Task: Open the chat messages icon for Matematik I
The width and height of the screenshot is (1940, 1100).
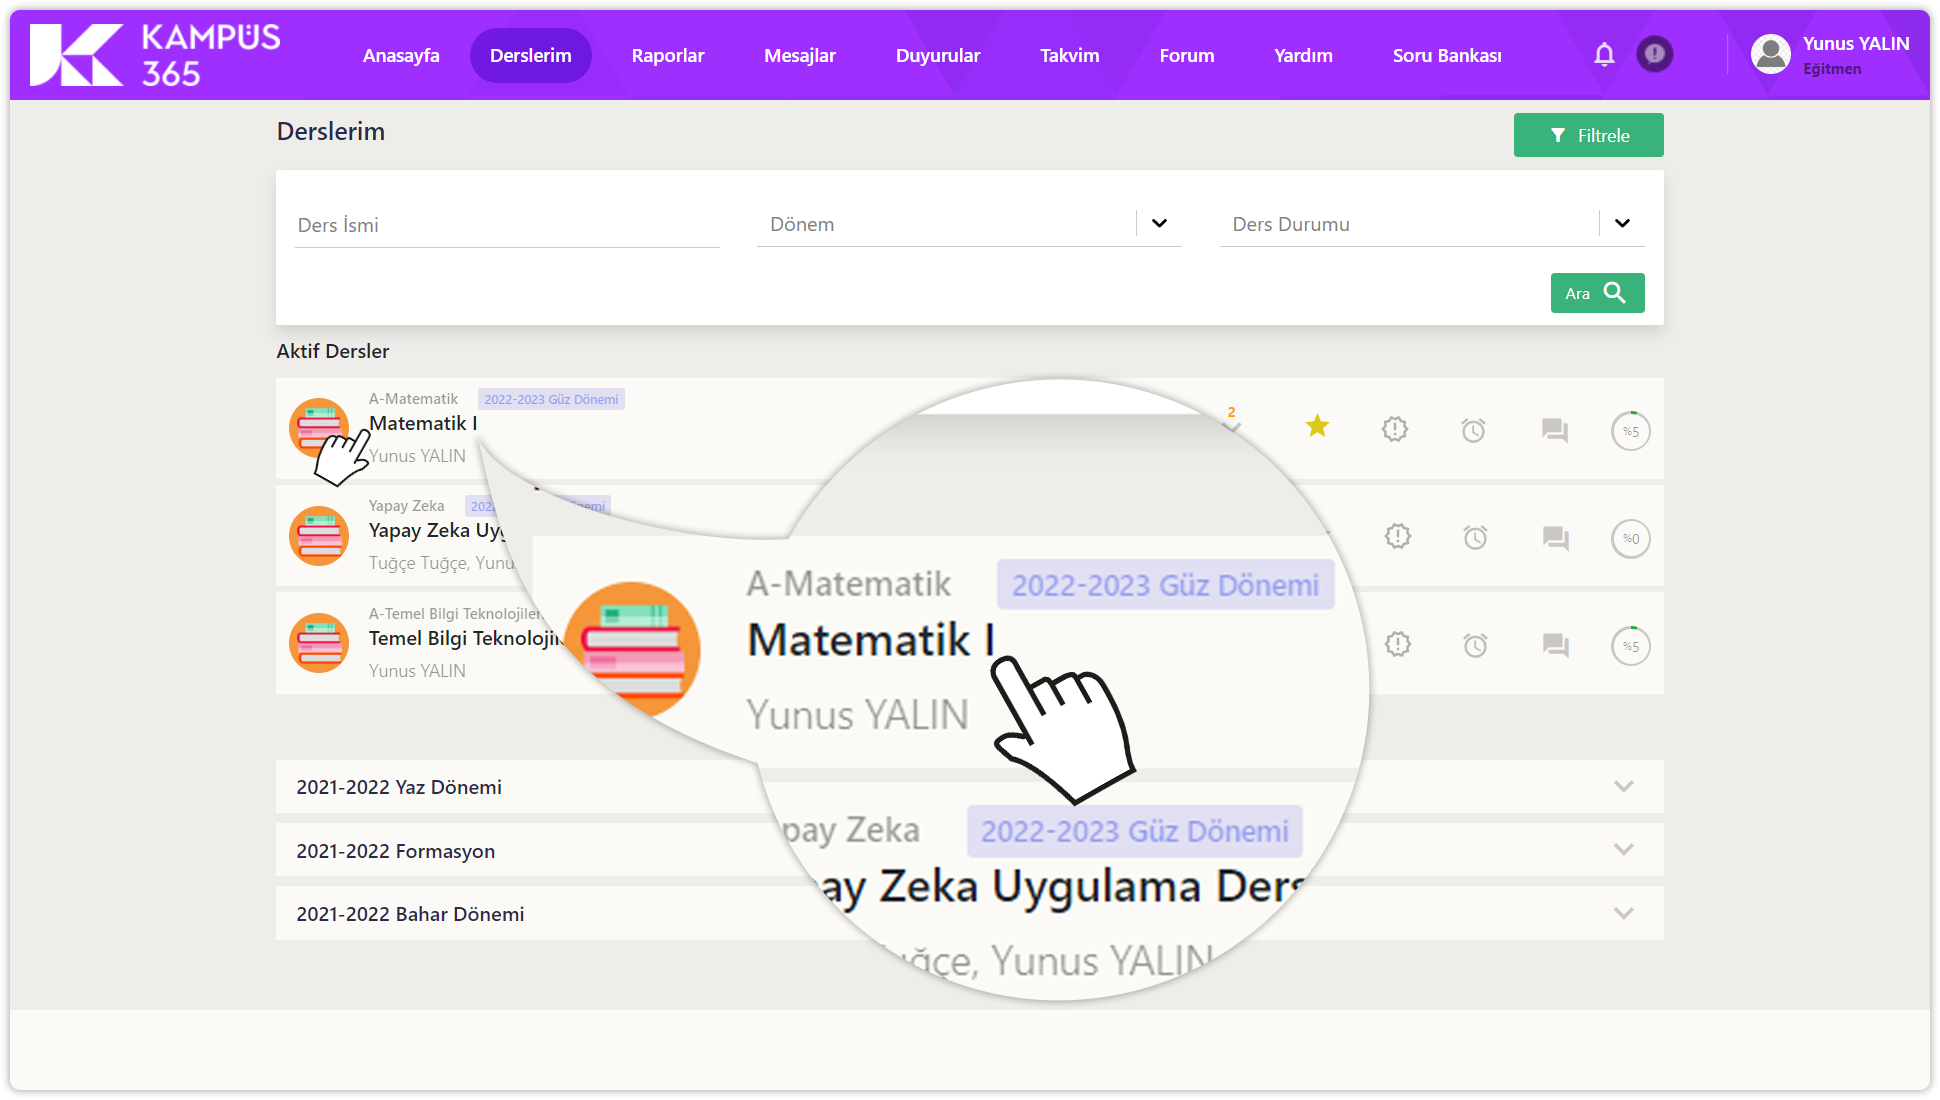Action: point(1554,431)
